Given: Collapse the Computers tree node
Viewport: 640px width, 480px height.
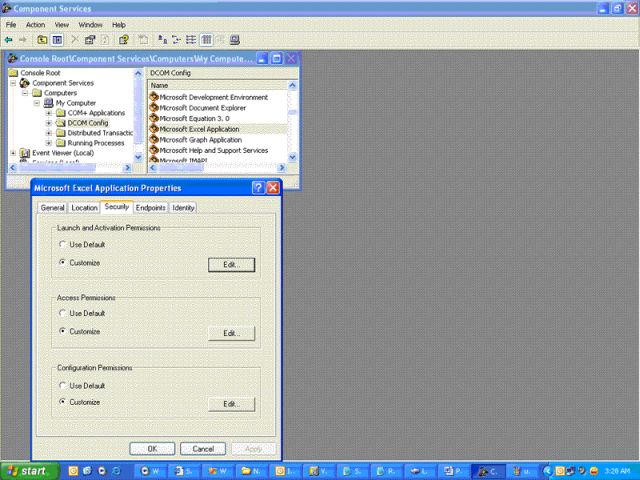Looking at the screenshot, I should 25,93.
